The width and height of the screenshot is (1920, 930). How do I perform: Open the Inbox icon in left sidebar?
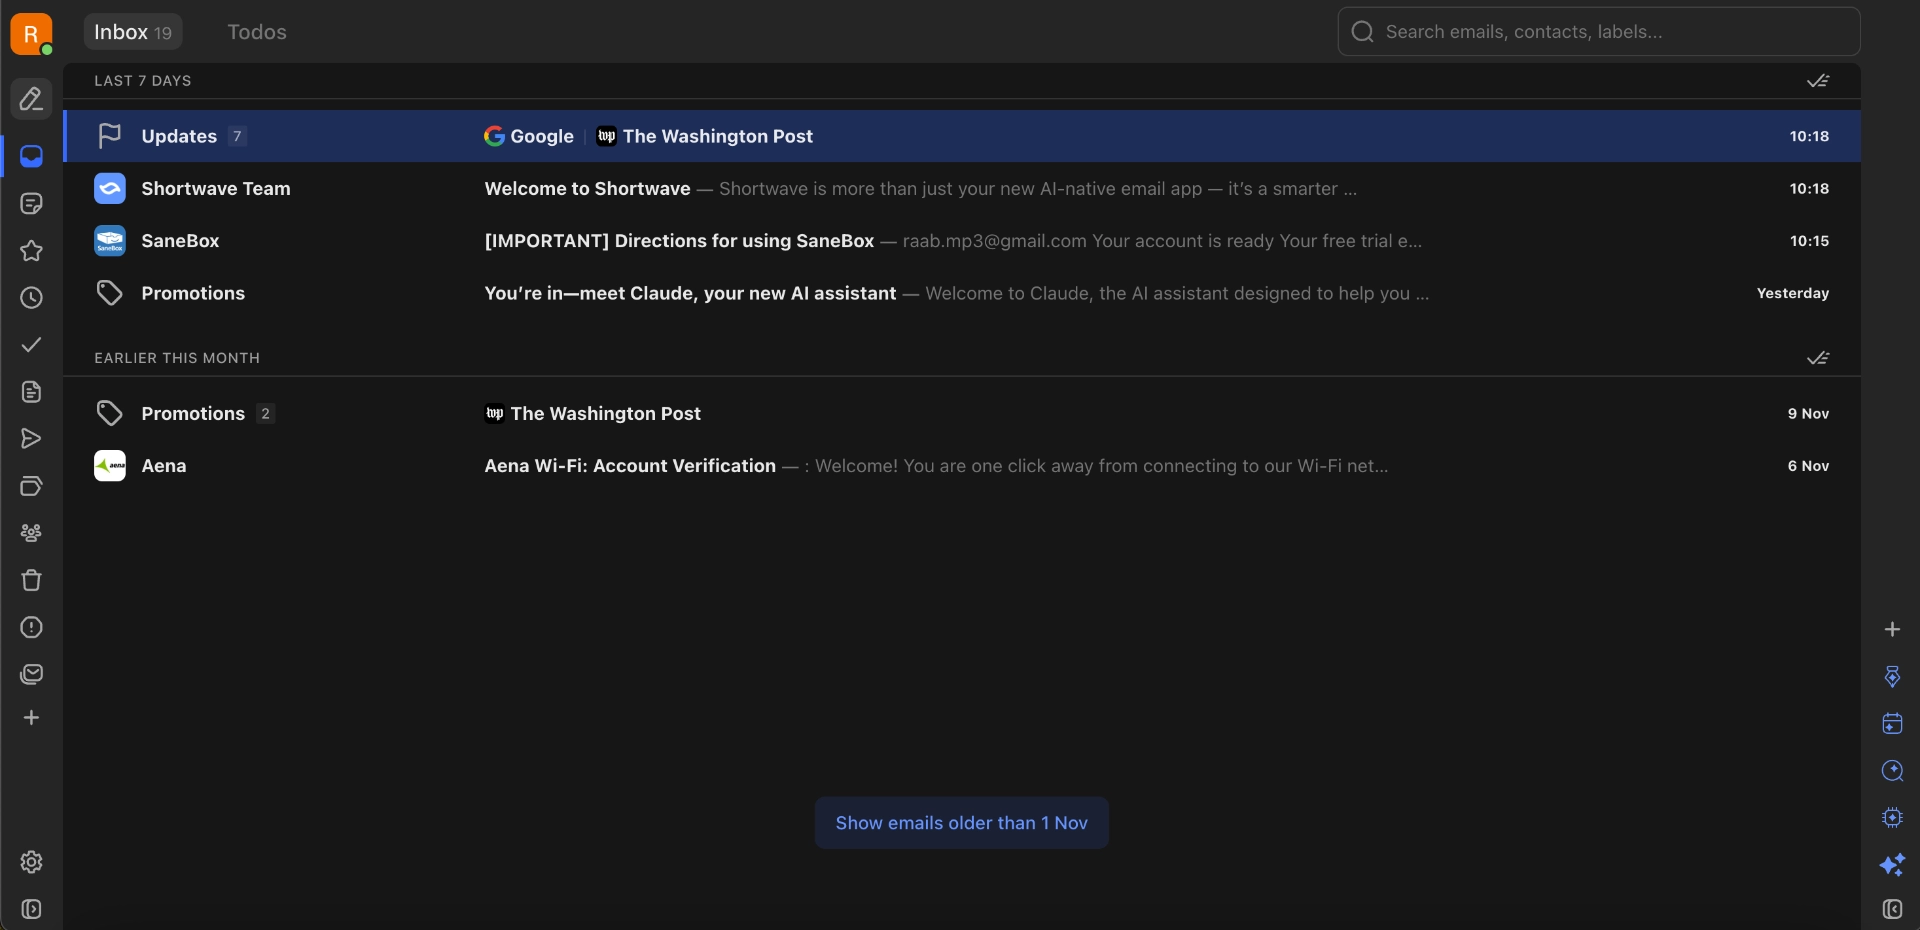click(31, 156)
